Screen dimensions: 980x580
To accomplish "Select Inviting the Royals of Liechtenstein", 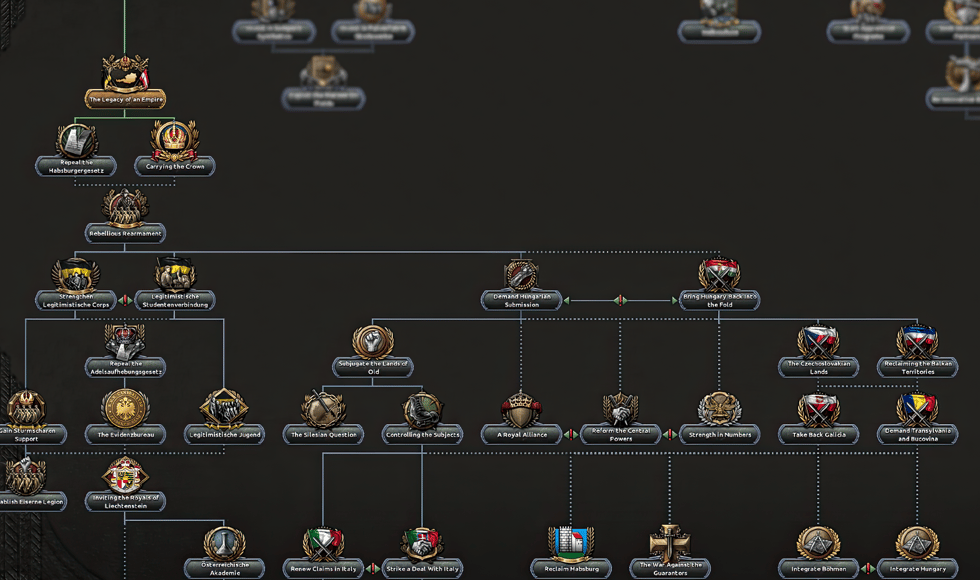I will point(125,484).
